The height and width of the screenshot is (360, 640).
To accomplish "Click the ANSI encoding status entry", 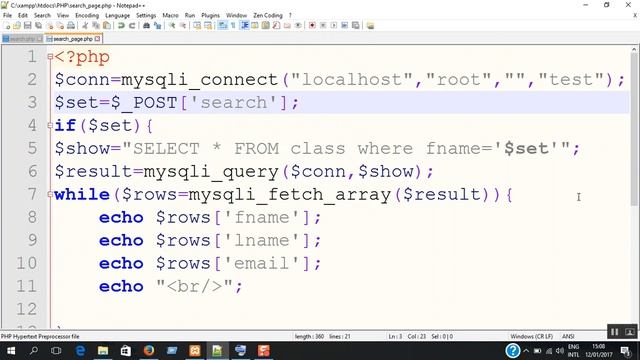I will (568, 336).
